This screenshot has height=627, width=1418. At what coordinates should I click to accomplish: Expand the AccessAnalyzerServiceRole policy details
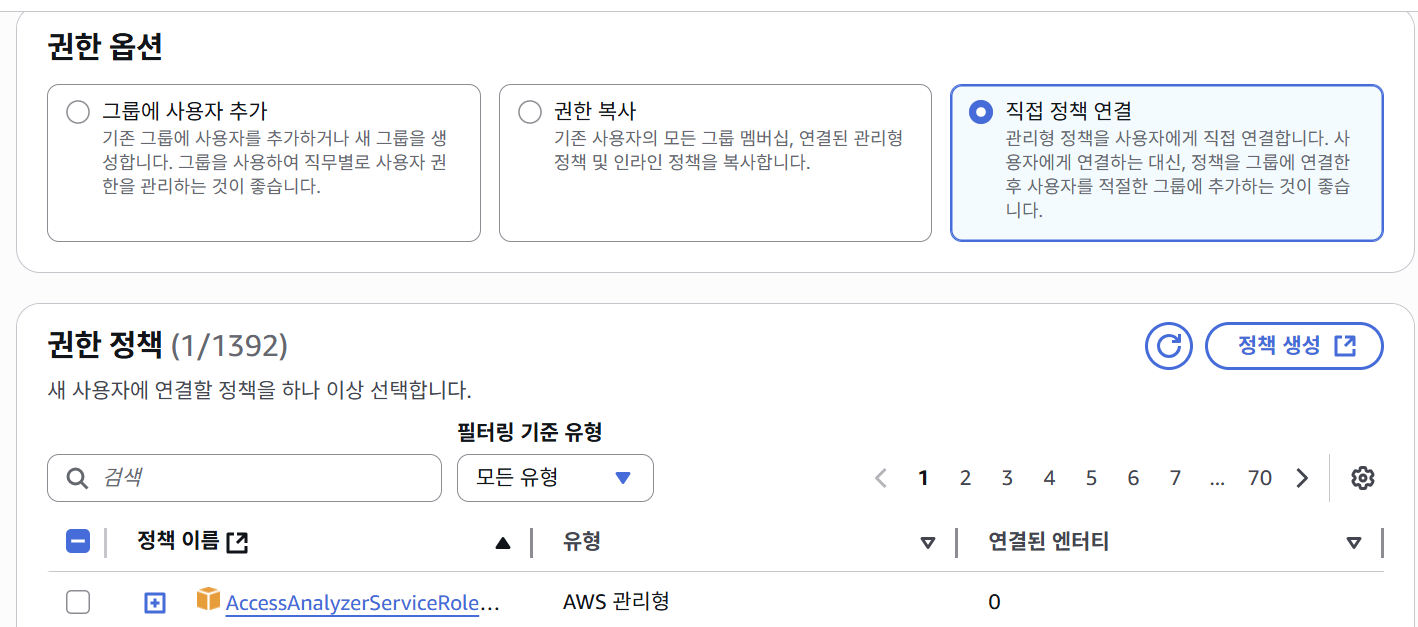(x=154, y=602)
